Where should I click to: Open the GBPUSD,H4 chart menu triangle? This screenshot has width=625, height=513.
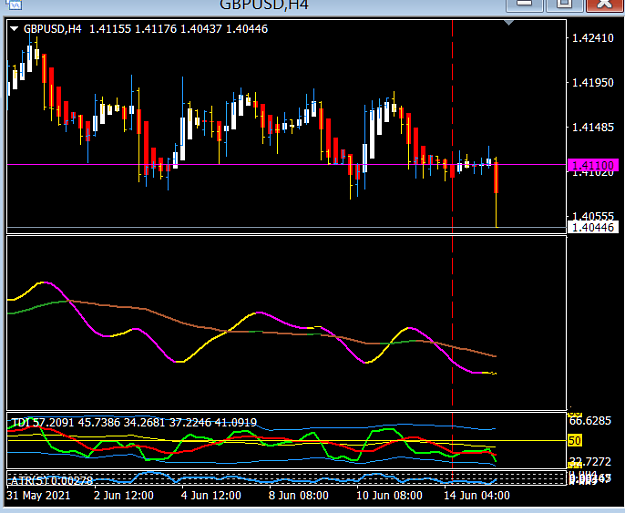14,29
